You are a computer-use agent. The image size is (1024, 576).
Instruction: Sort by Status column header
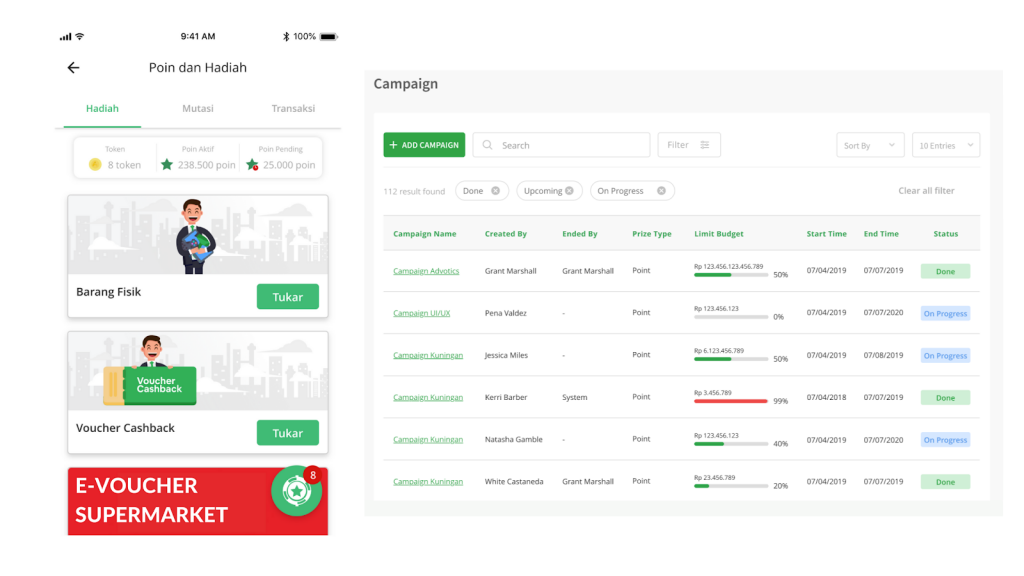[x=946, y=234]
